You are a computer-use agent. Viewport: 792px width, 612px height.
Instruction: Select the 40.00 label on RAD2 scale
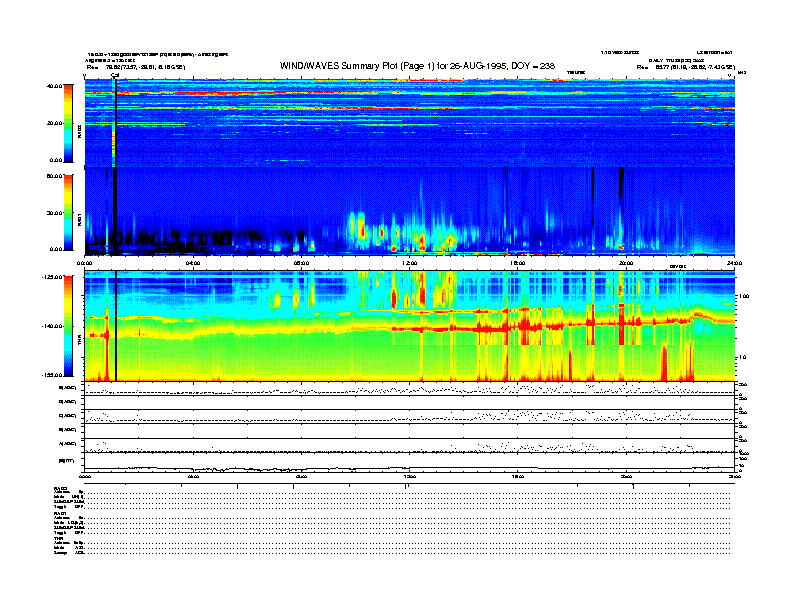point(55,86)
